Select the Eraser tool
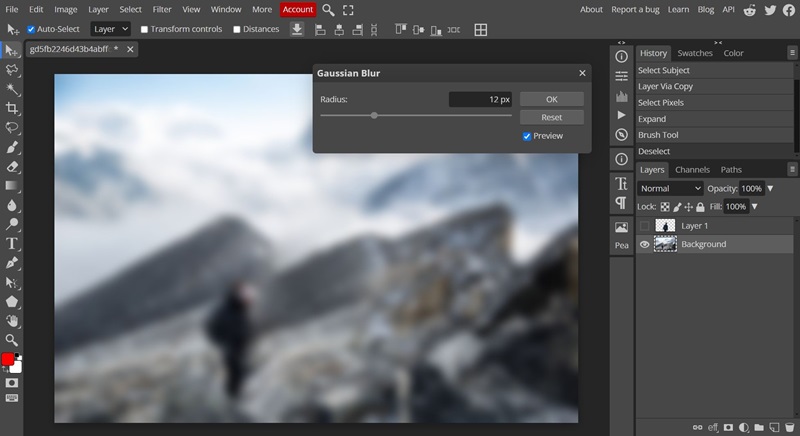Screen dimensions: 800x436 [11, 167]
